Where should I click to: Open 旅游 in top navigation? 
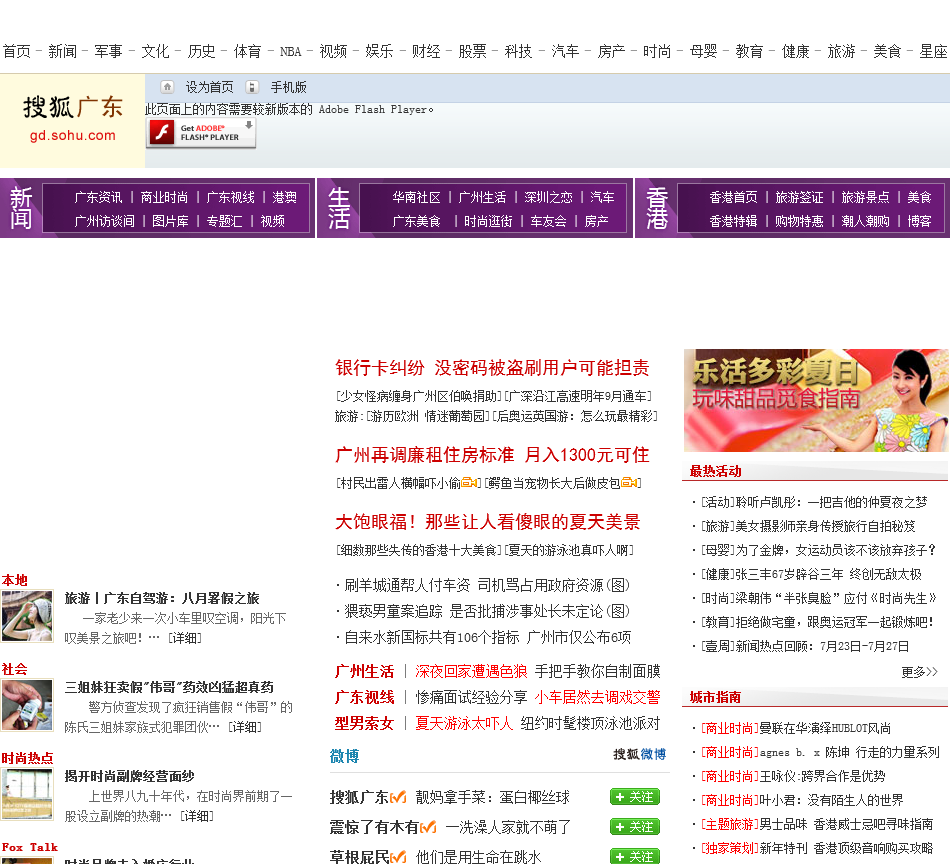[841, 52]
